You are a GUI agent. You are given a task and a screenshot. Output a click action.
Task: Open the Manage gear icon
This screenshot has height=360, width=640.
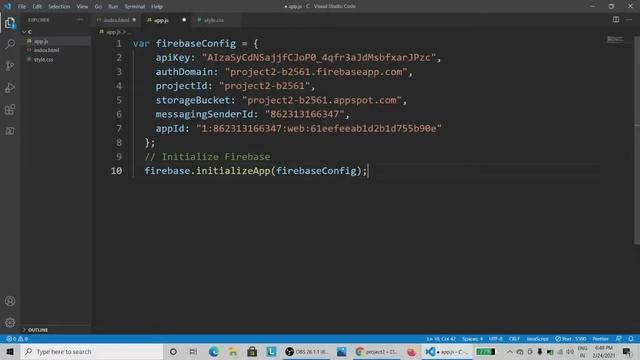click(10, 323)
